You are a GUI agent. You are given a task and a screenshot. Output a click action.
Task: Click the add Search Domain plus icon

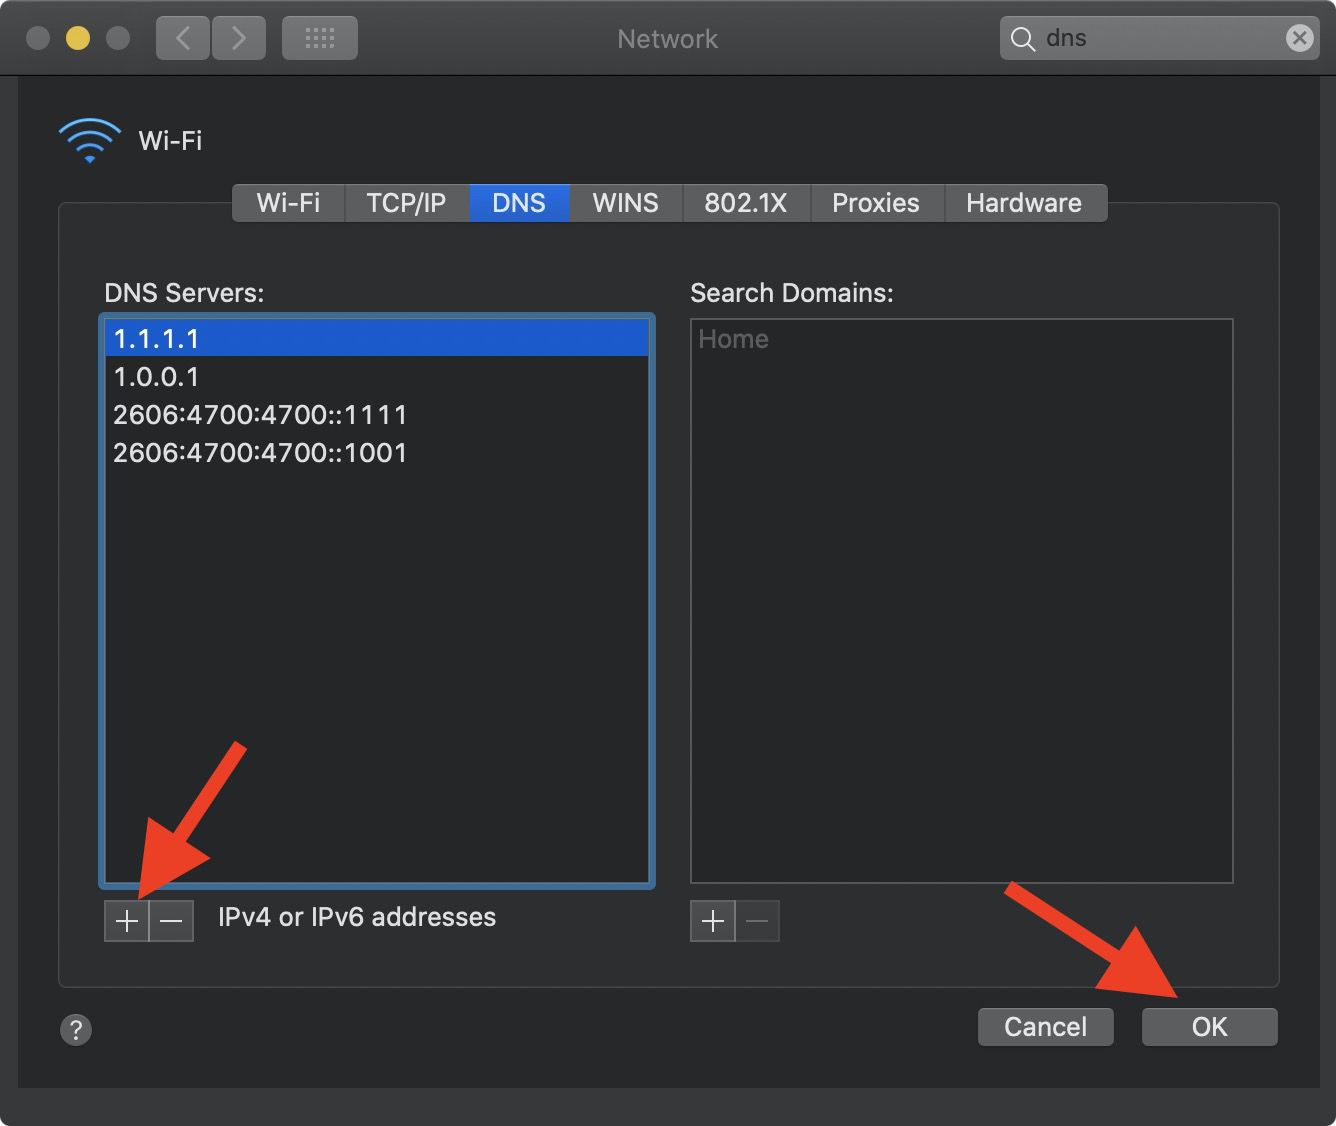point(712,920)
